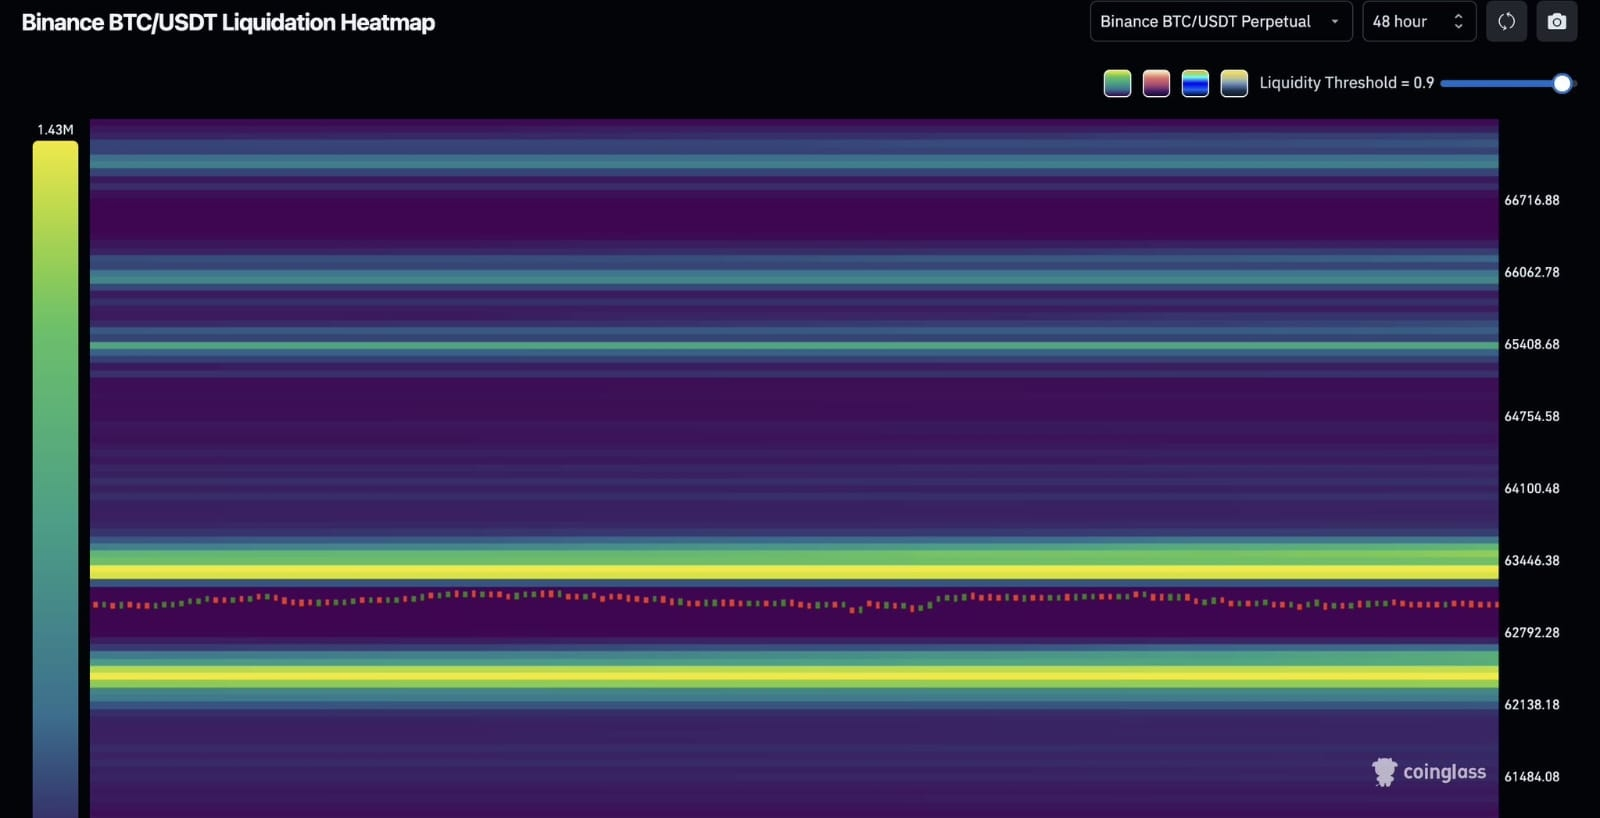
Task: Click the refresh heatmap icon button
Action: click(1506, 22)
